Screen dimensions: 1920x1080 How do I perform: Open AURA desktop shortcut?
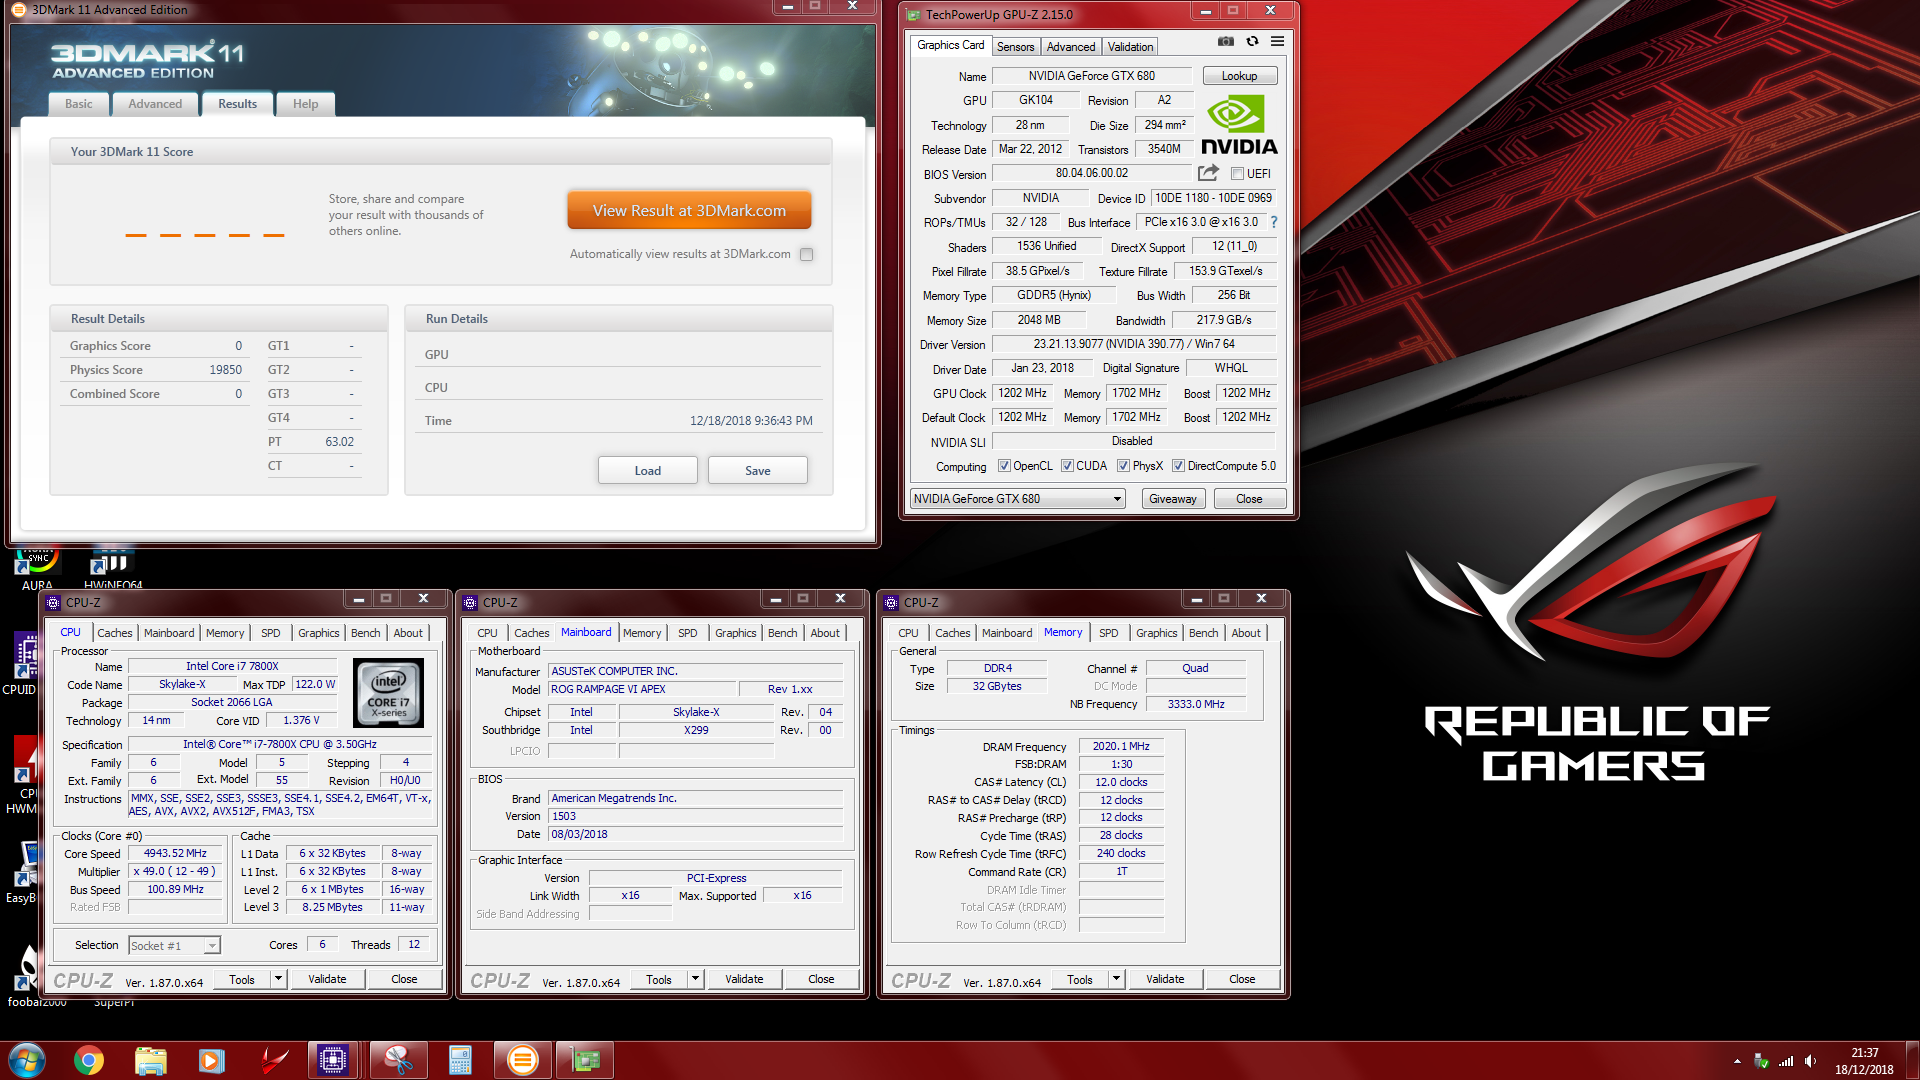coord(37,568)
